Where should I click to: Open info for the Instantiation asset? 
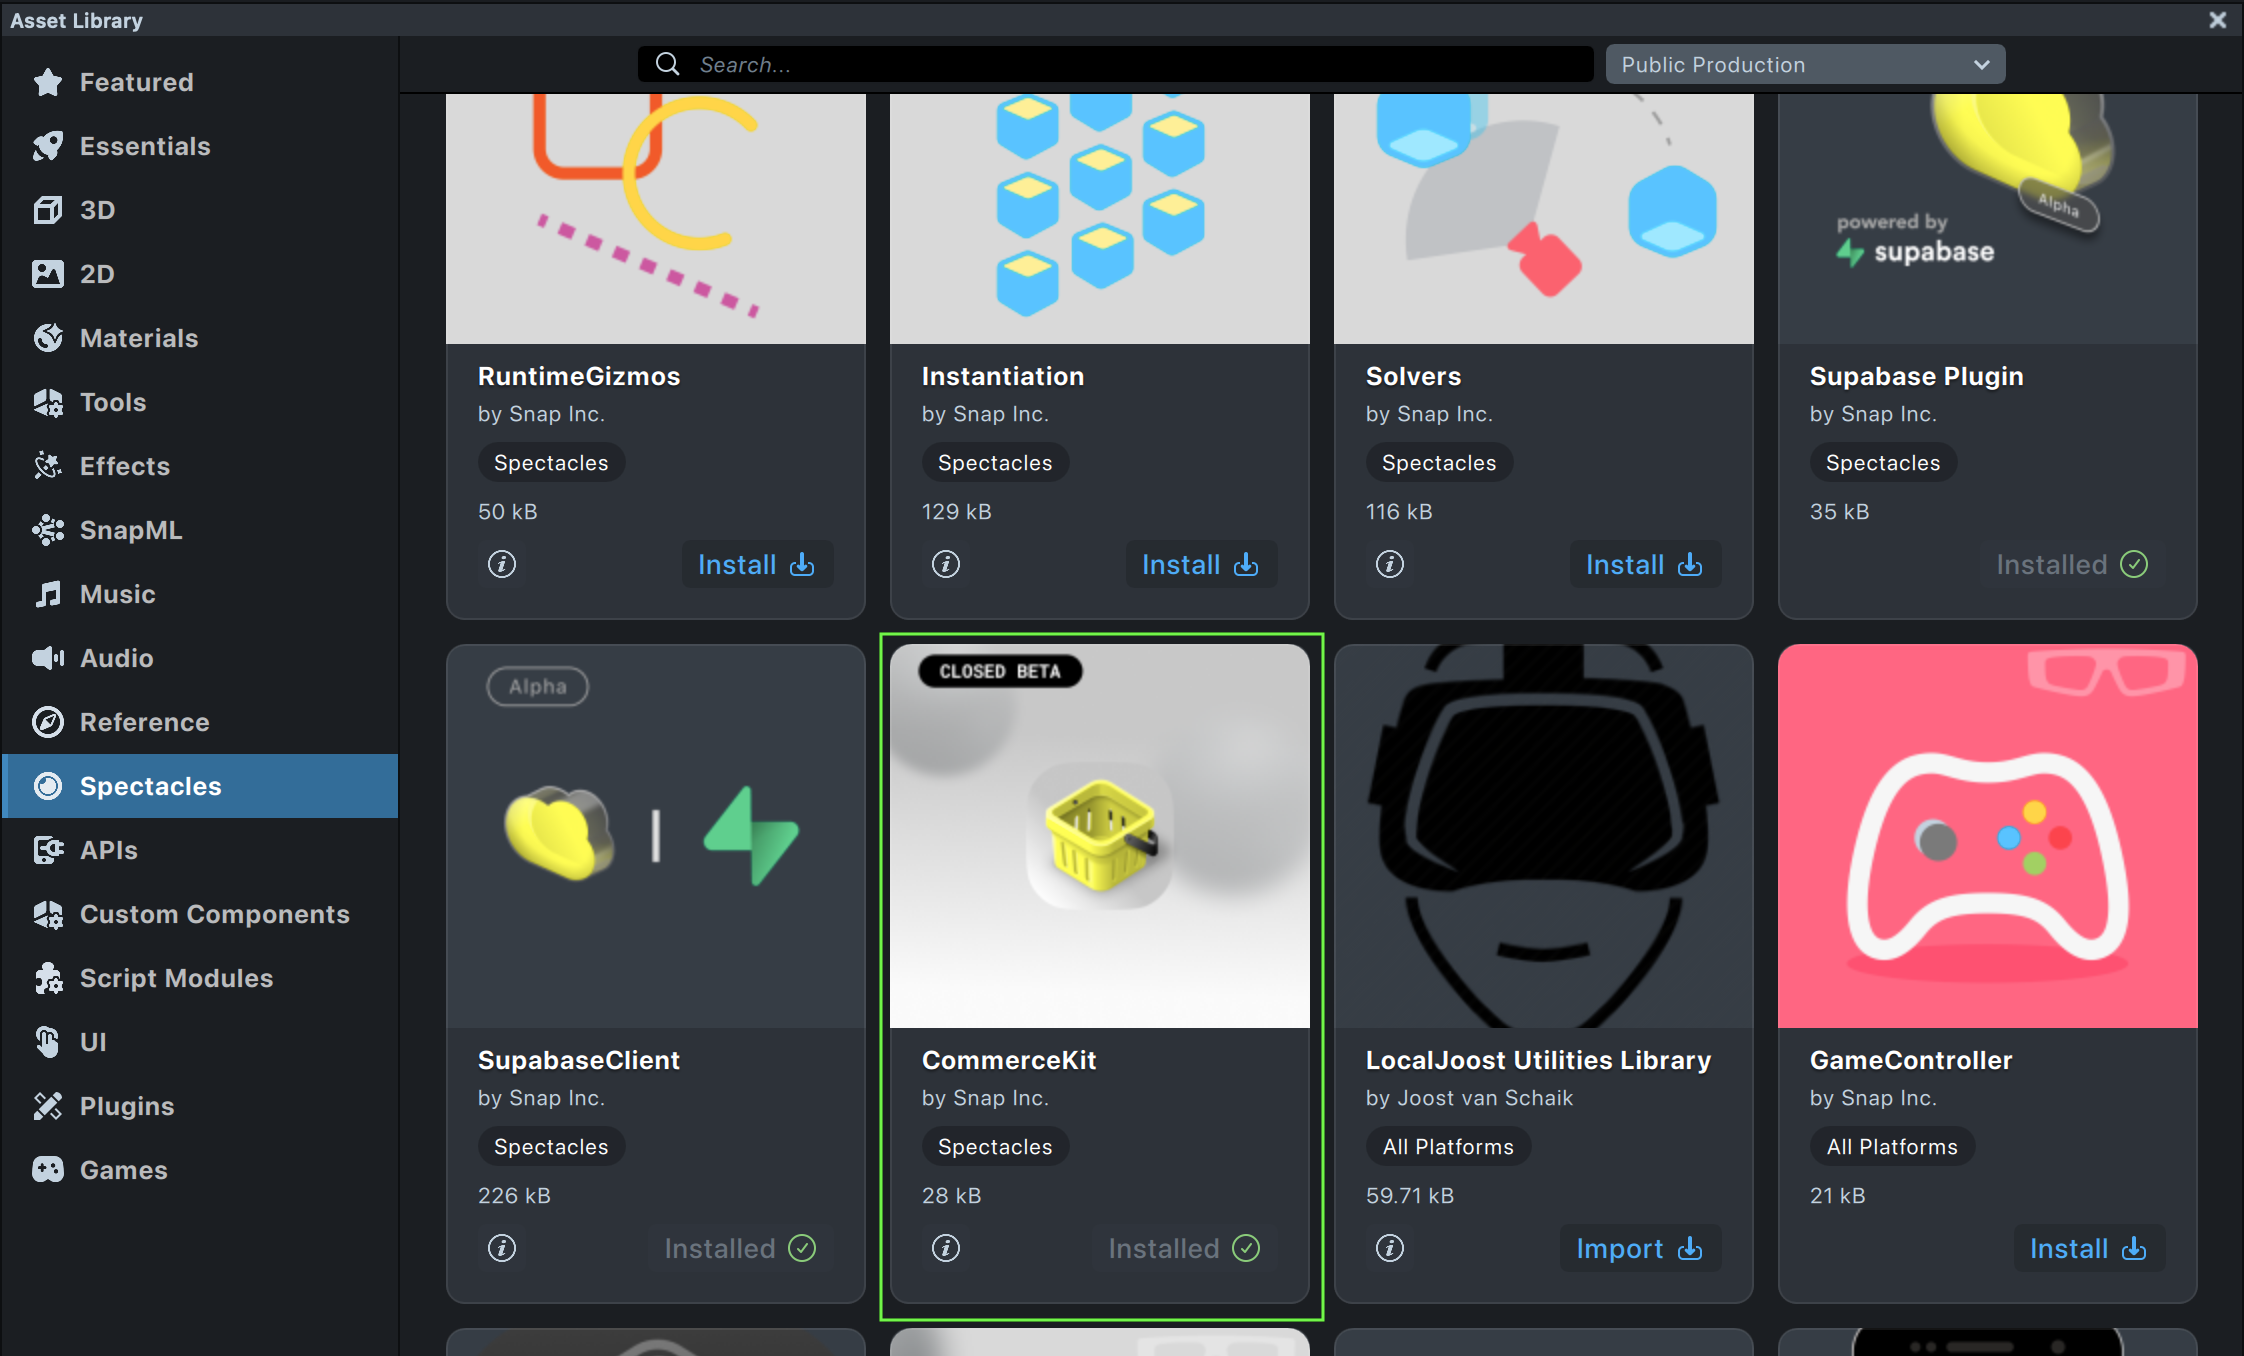946,564
